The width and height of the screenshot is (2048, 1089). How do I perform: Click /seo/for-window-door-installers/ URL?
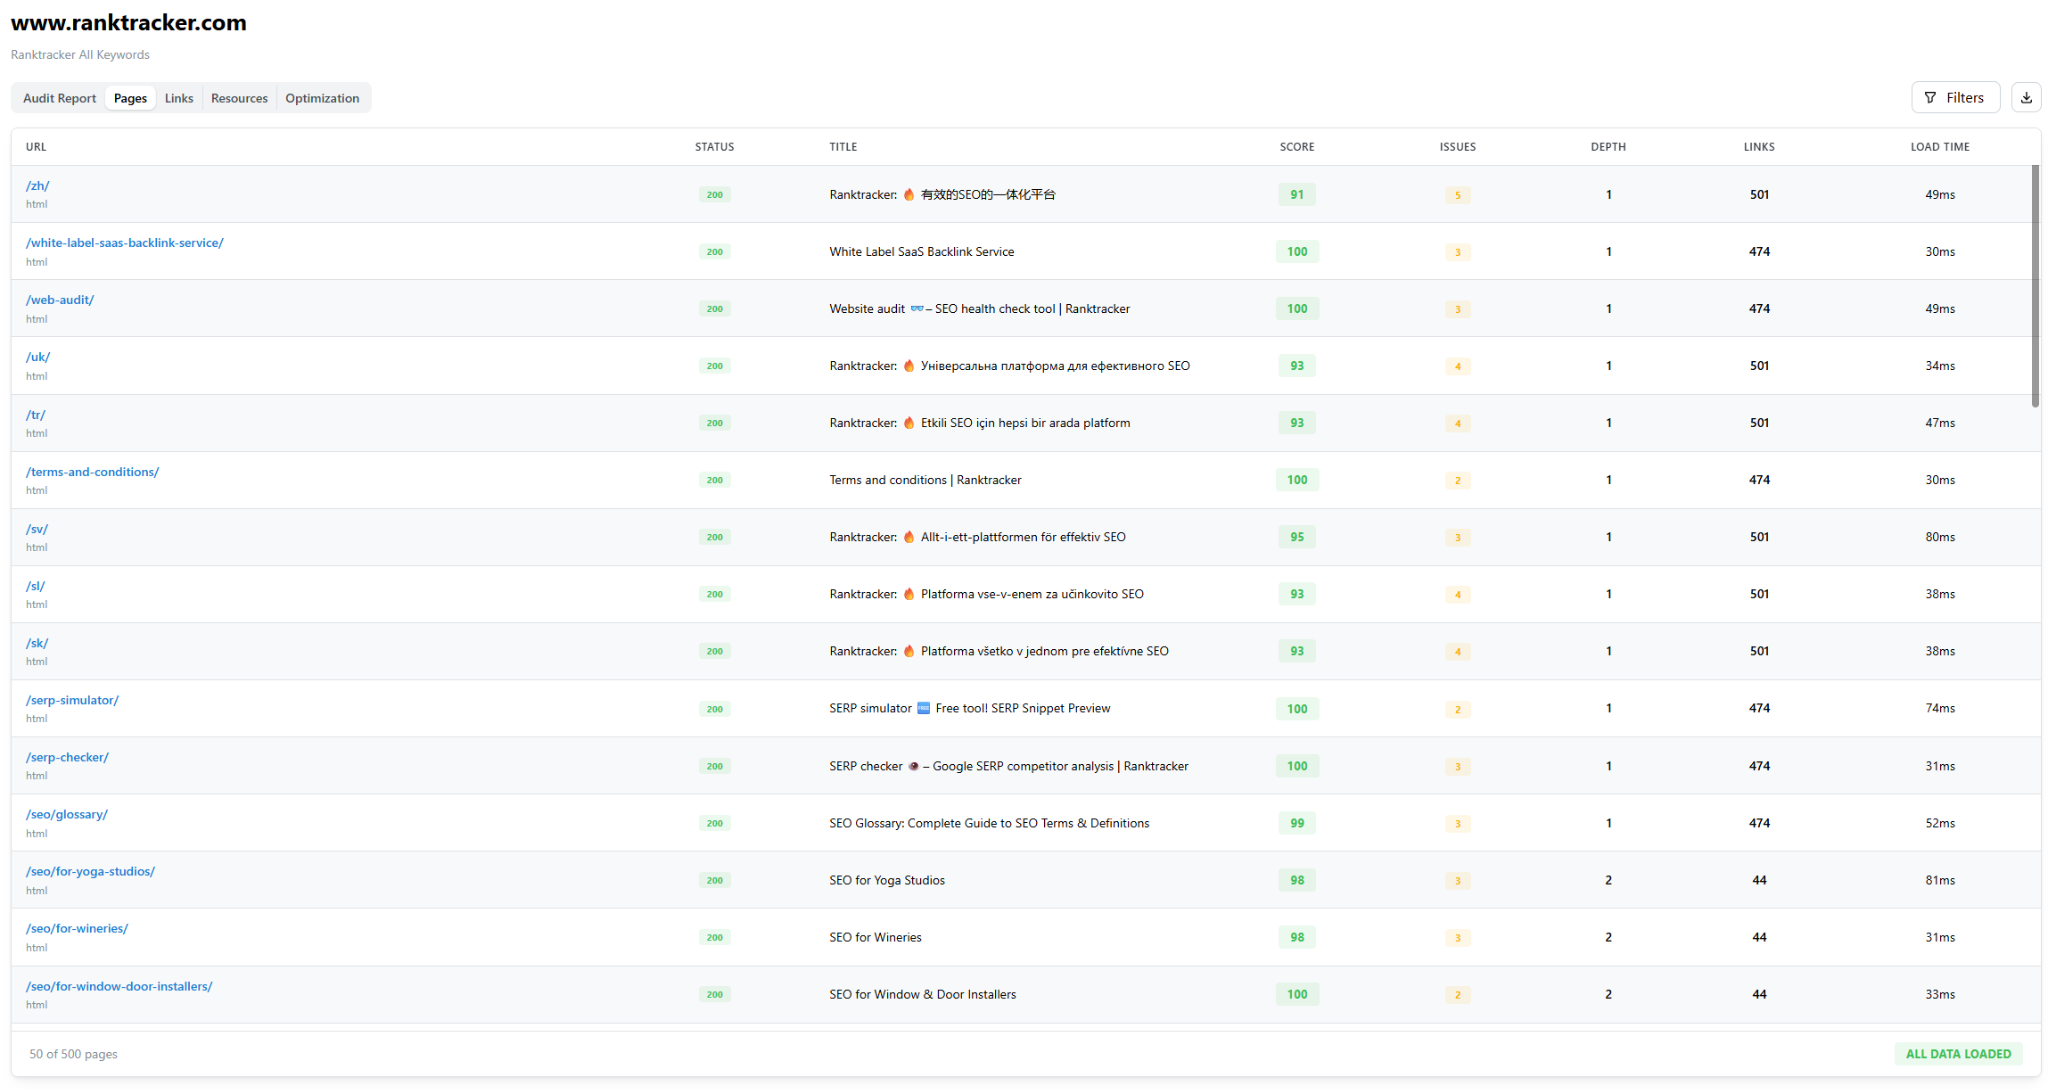(x=119, y=986)
